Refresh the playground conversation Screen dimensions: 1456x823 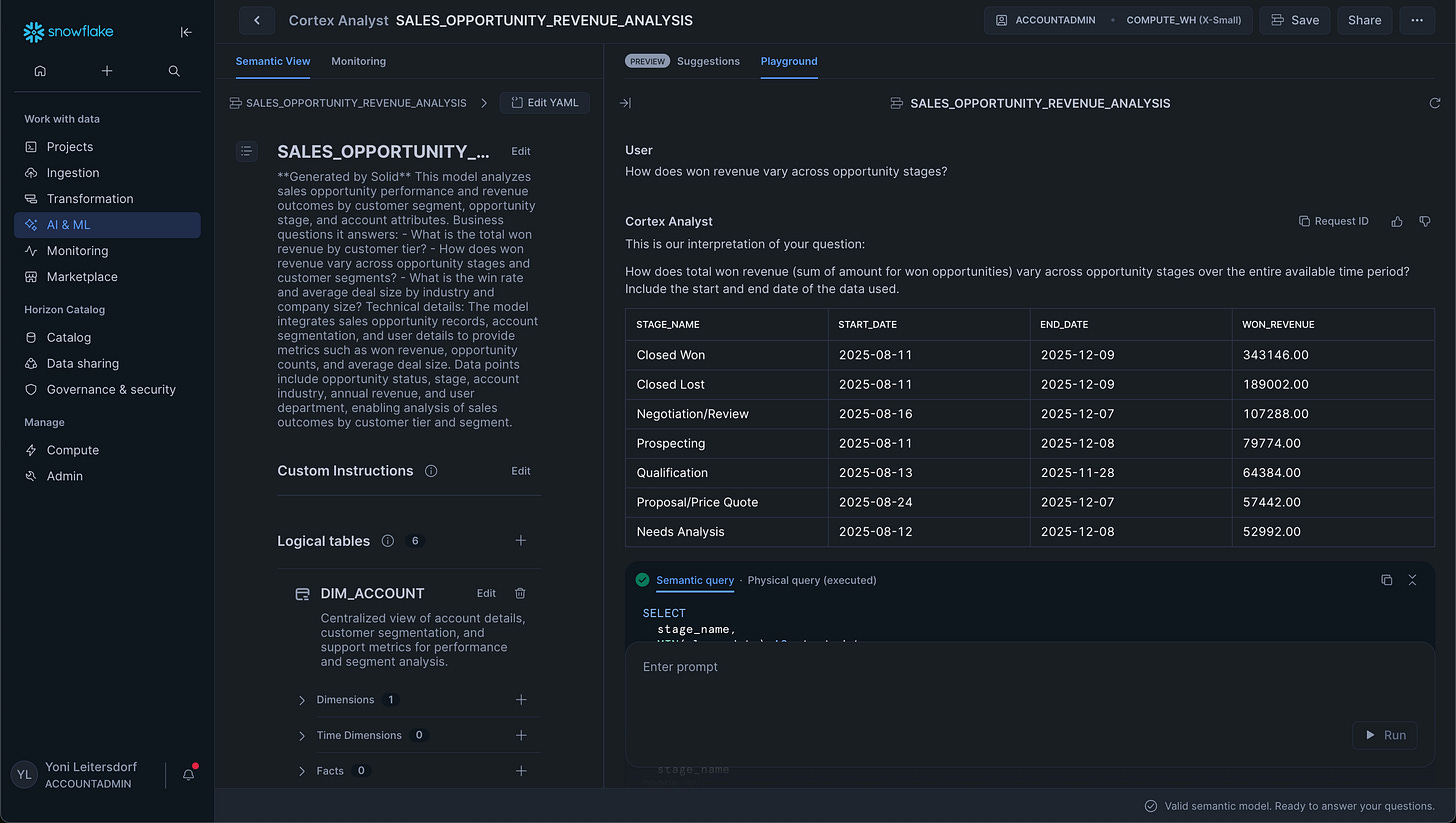[x=1435, y=103]
